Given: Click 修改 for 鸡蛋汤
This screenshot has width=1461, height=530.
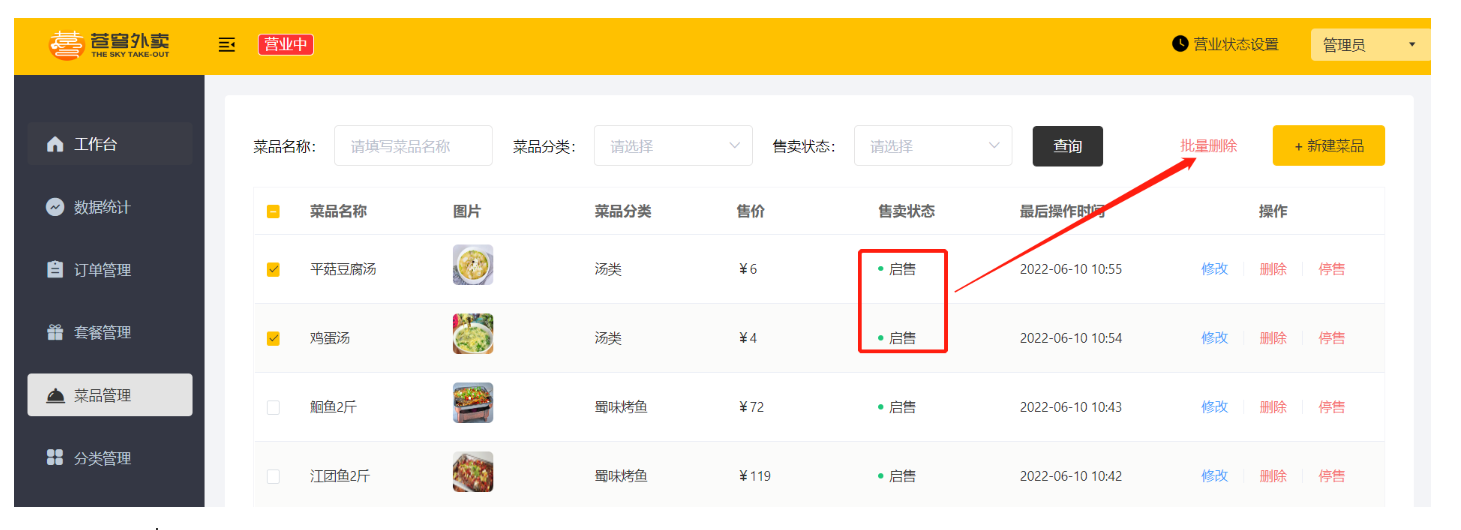Looking at the screenshot, I should 1214,338.
